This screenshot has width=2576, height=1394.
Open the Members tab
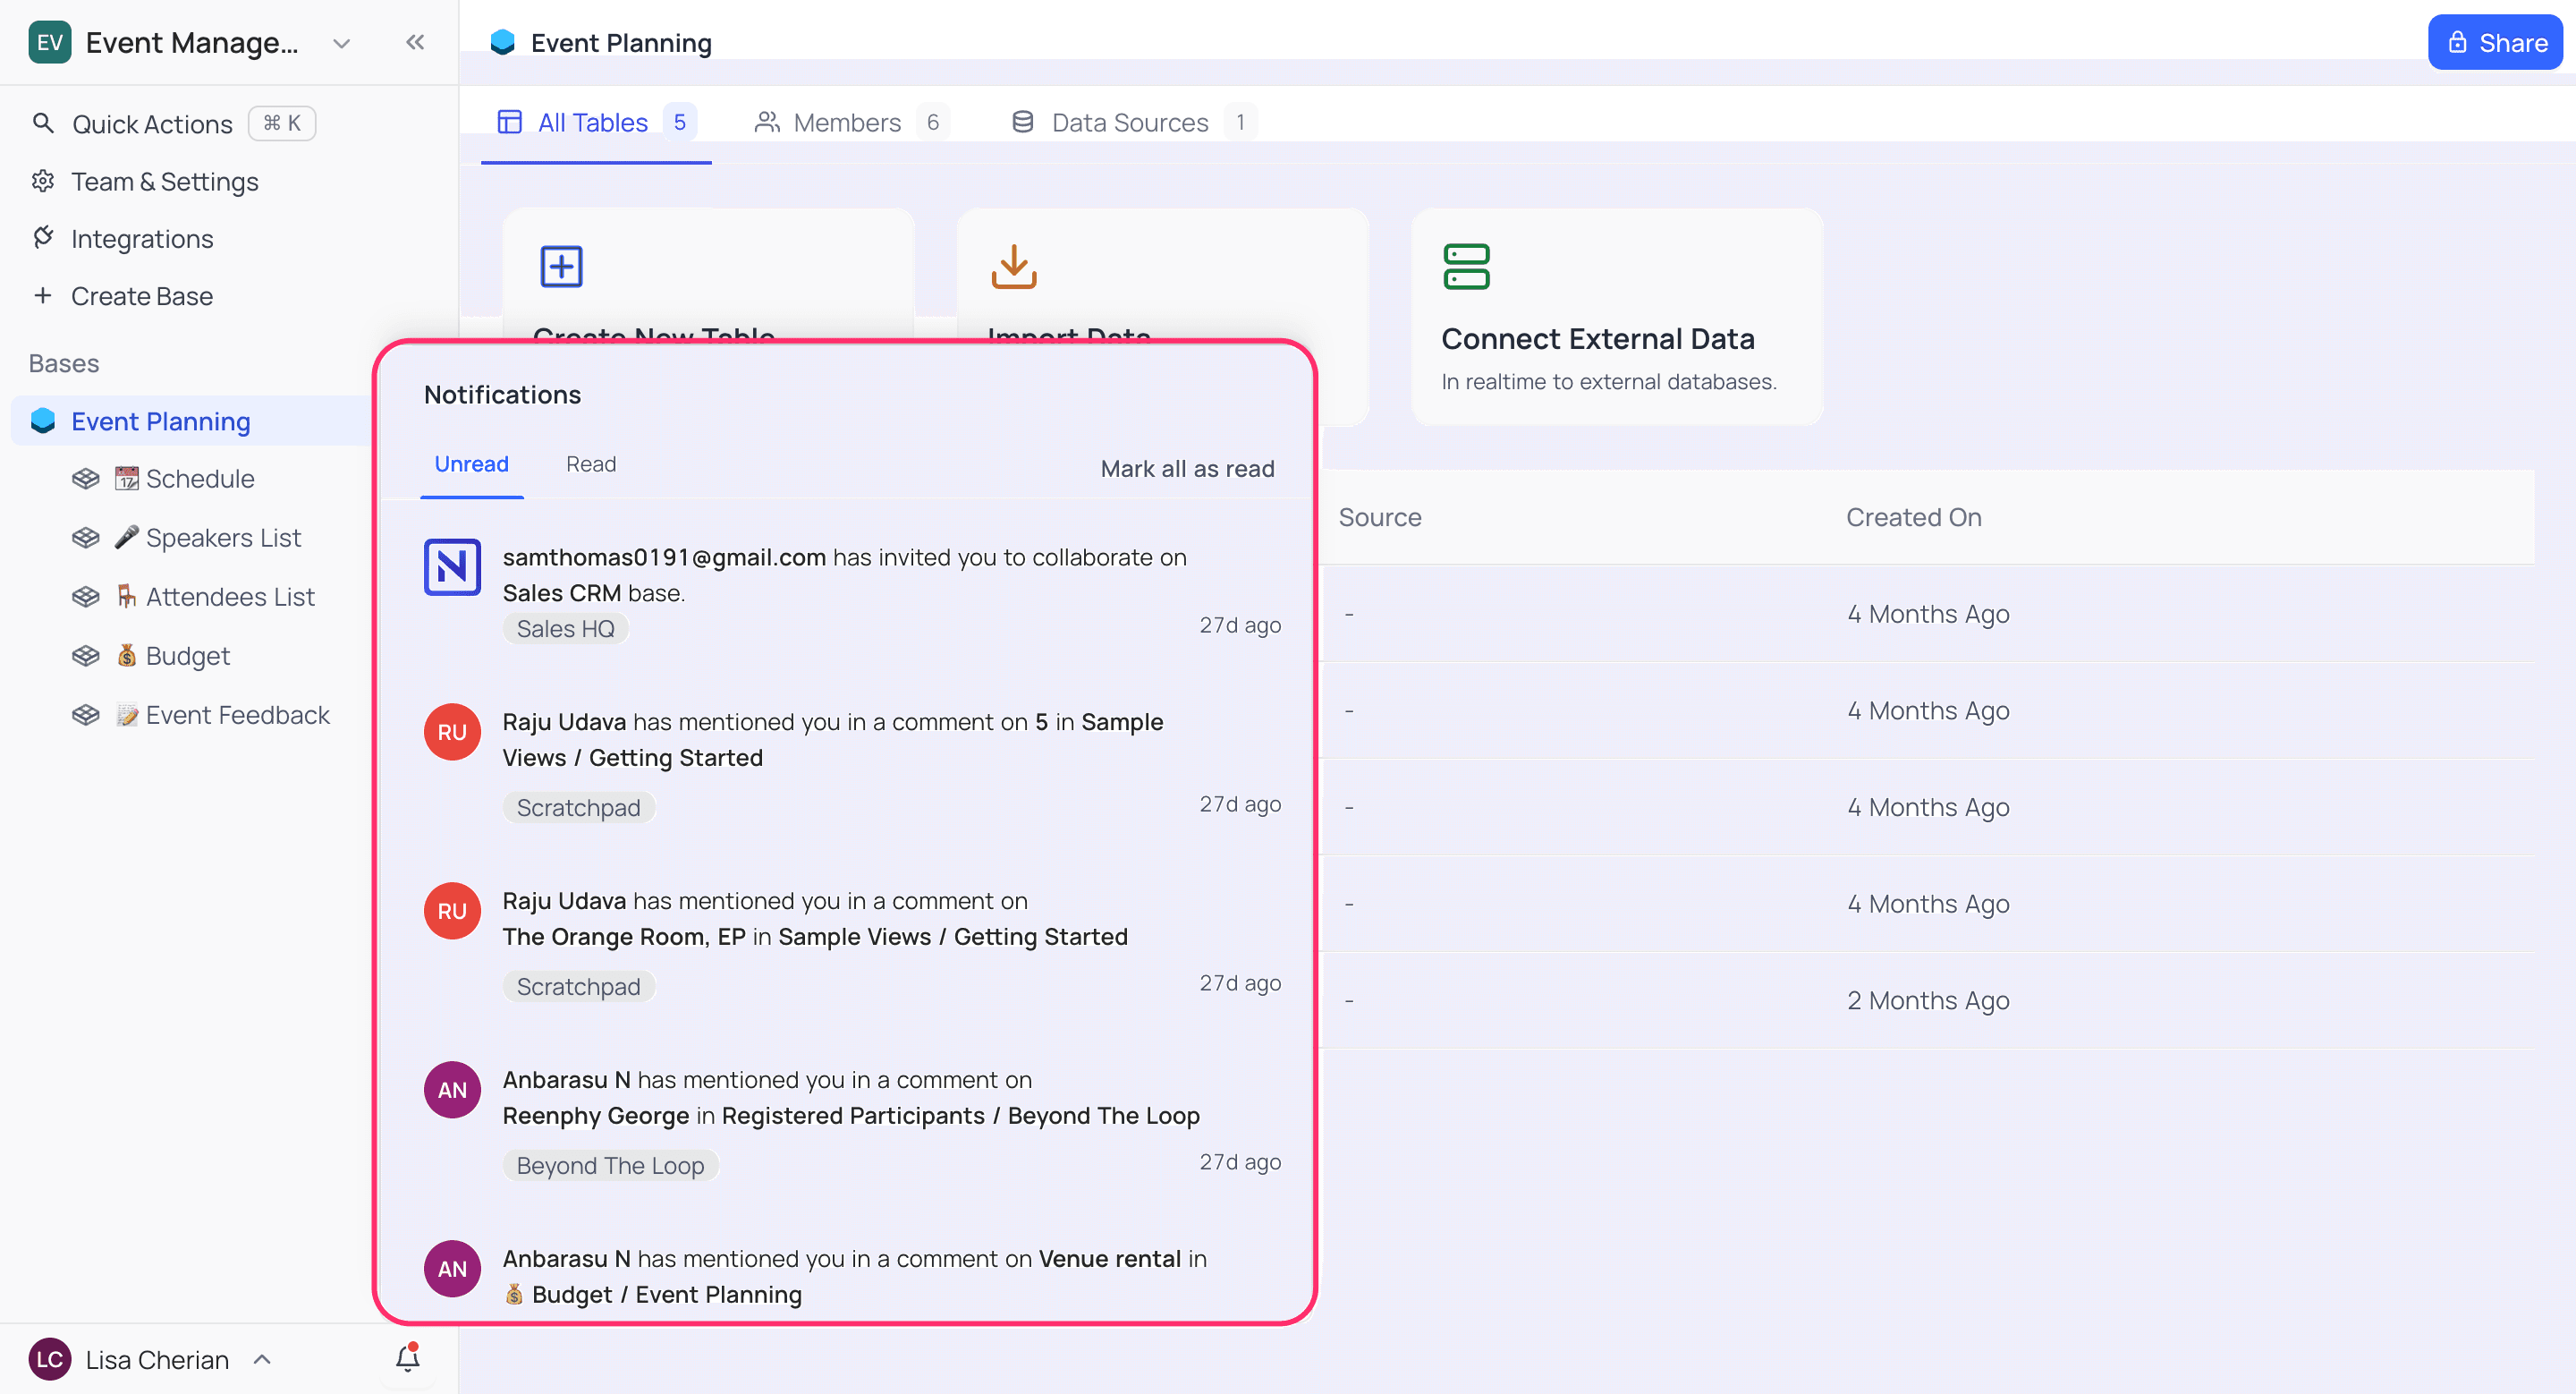pyautogui.click(x=847, y=122)
